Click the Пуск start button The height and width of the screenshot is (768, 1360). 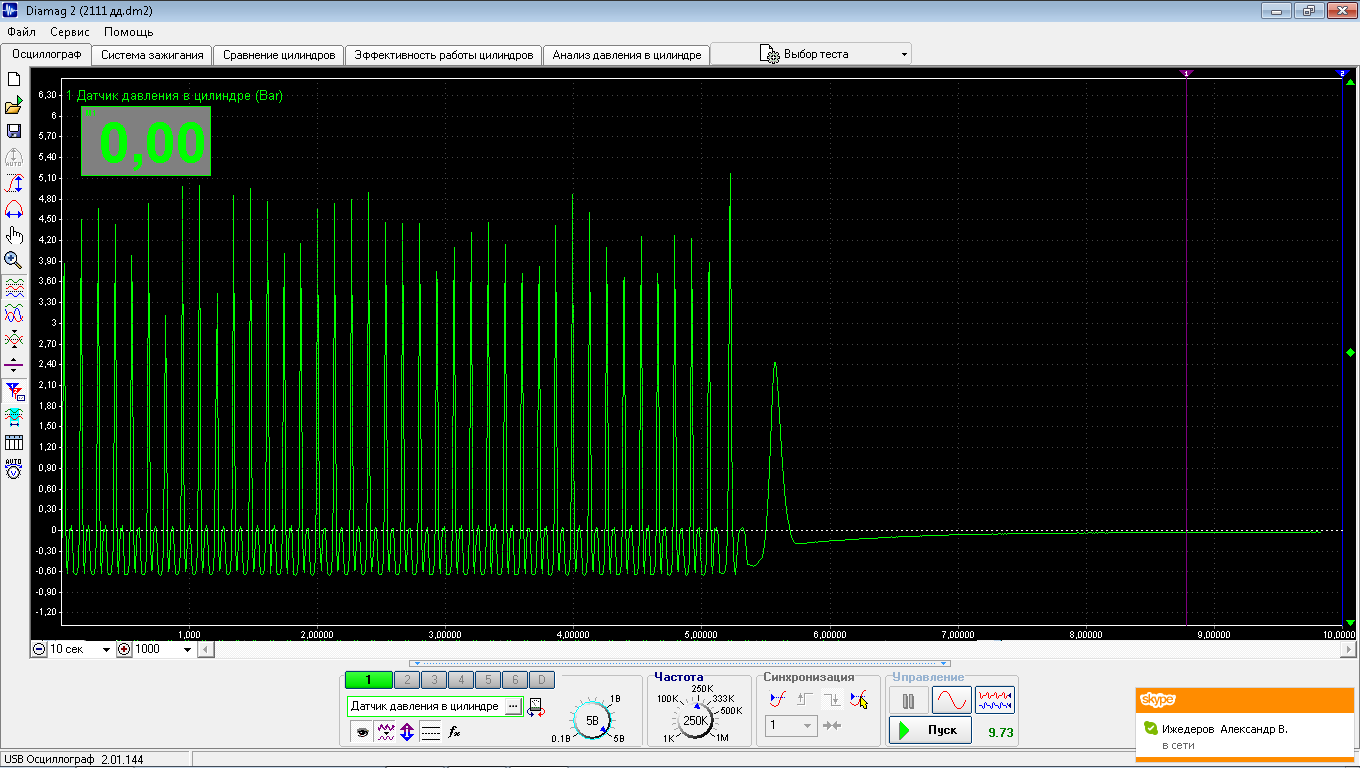[x=930, y=730]
